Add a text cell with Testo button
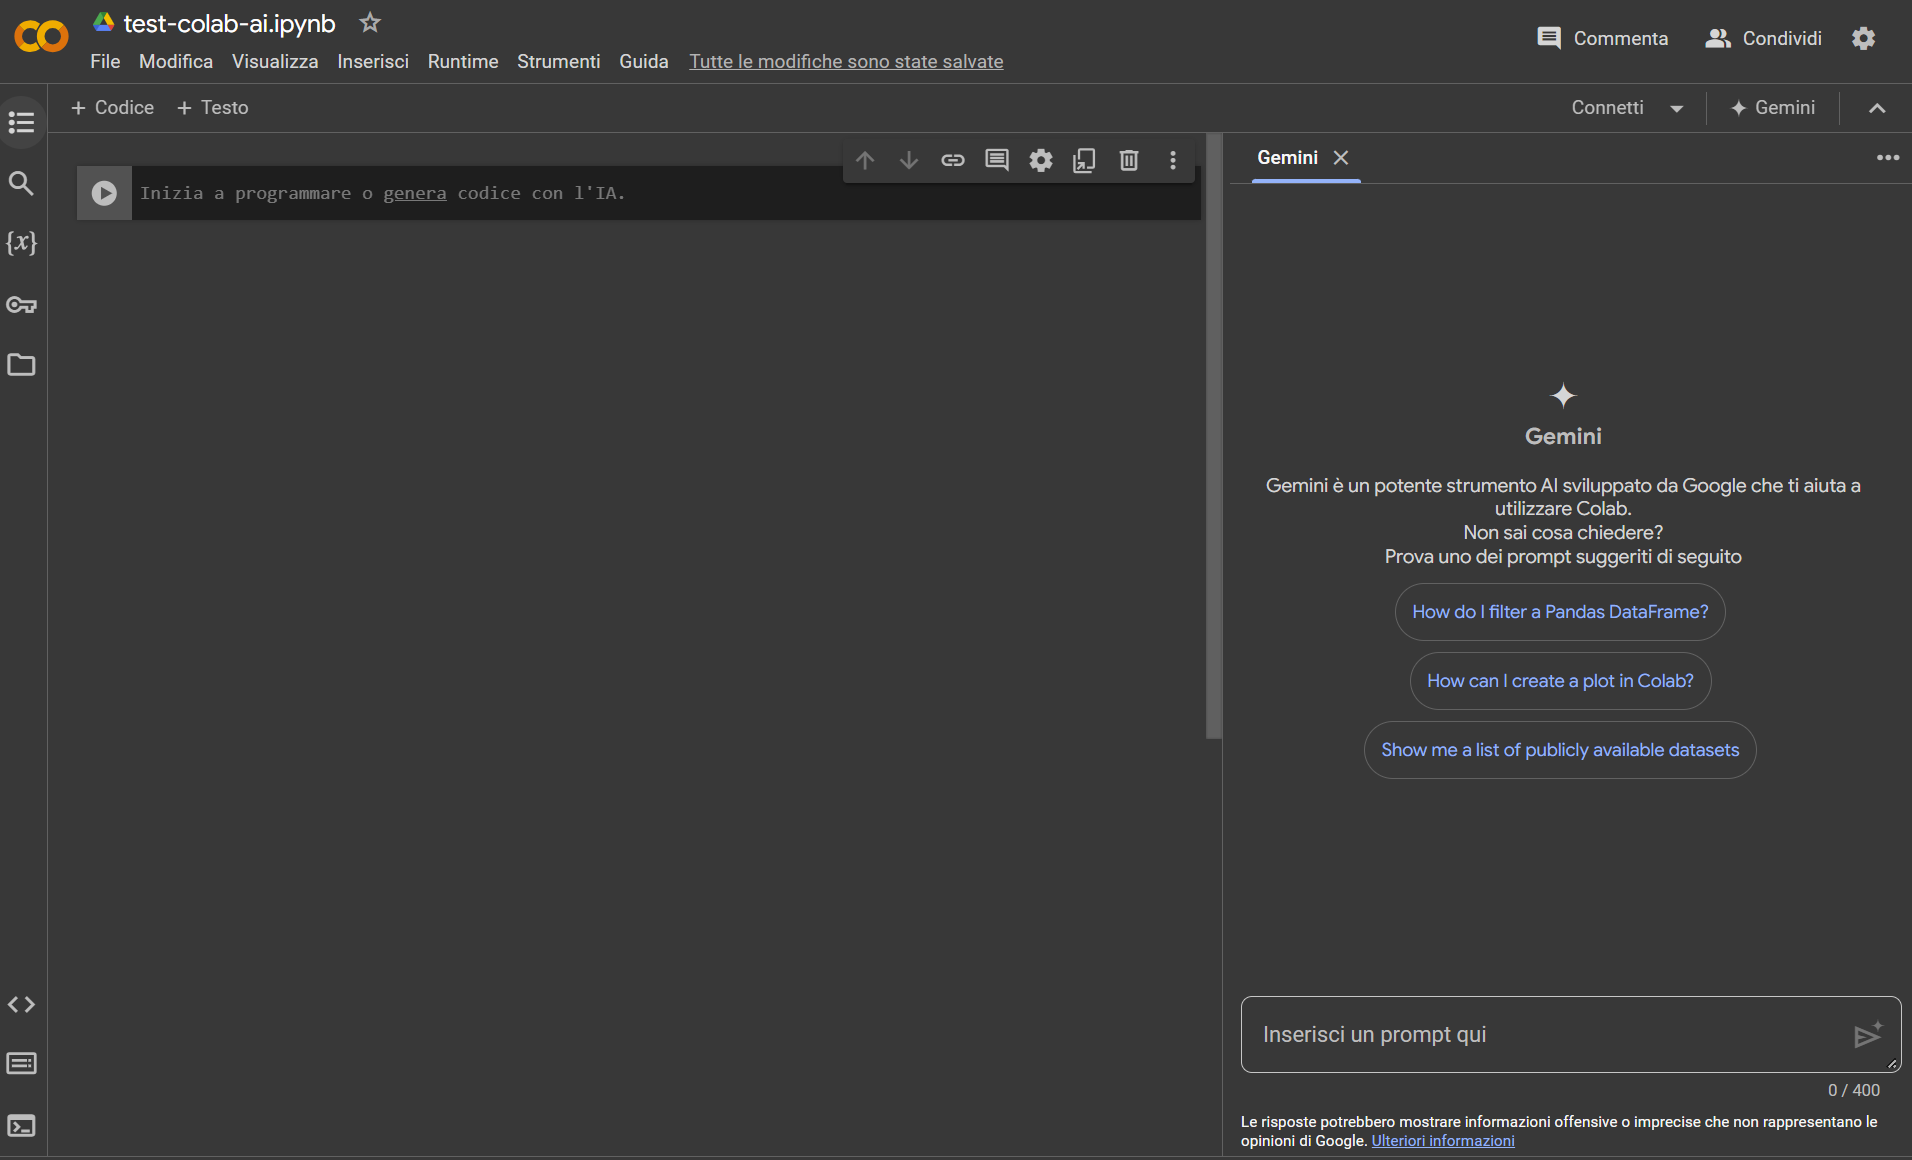The width and height of the screenshot is (1912, 1160). click(x=212, y=108)
